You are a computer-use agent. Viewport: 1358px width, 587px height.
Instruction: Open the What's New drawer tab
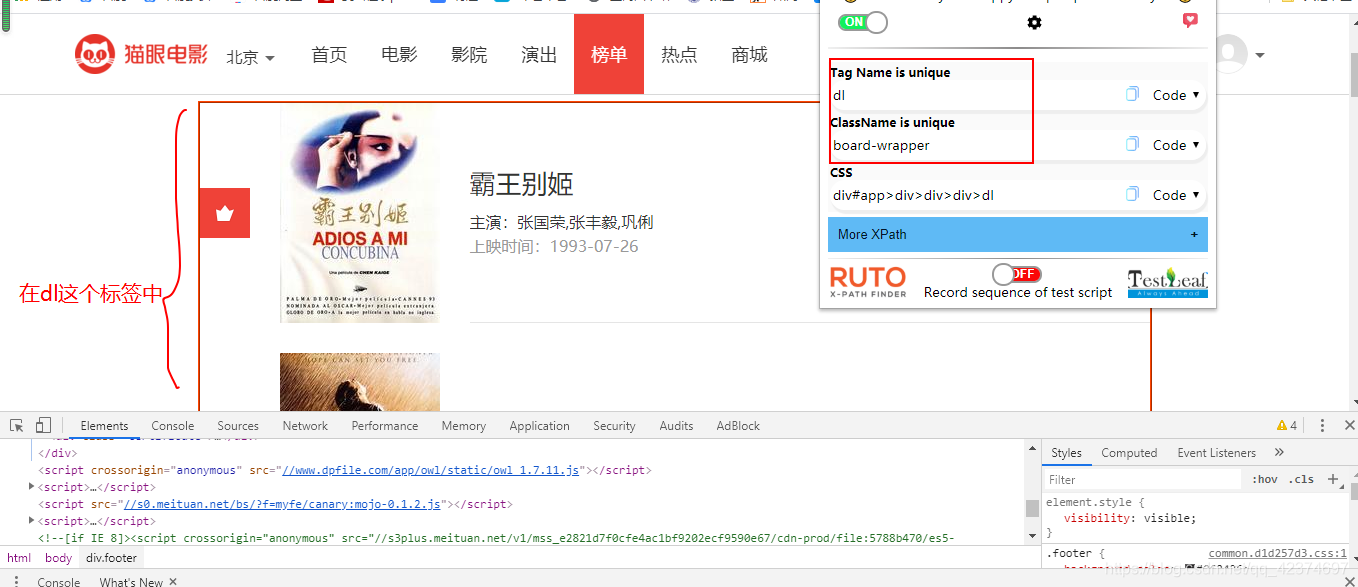[131, 581]
